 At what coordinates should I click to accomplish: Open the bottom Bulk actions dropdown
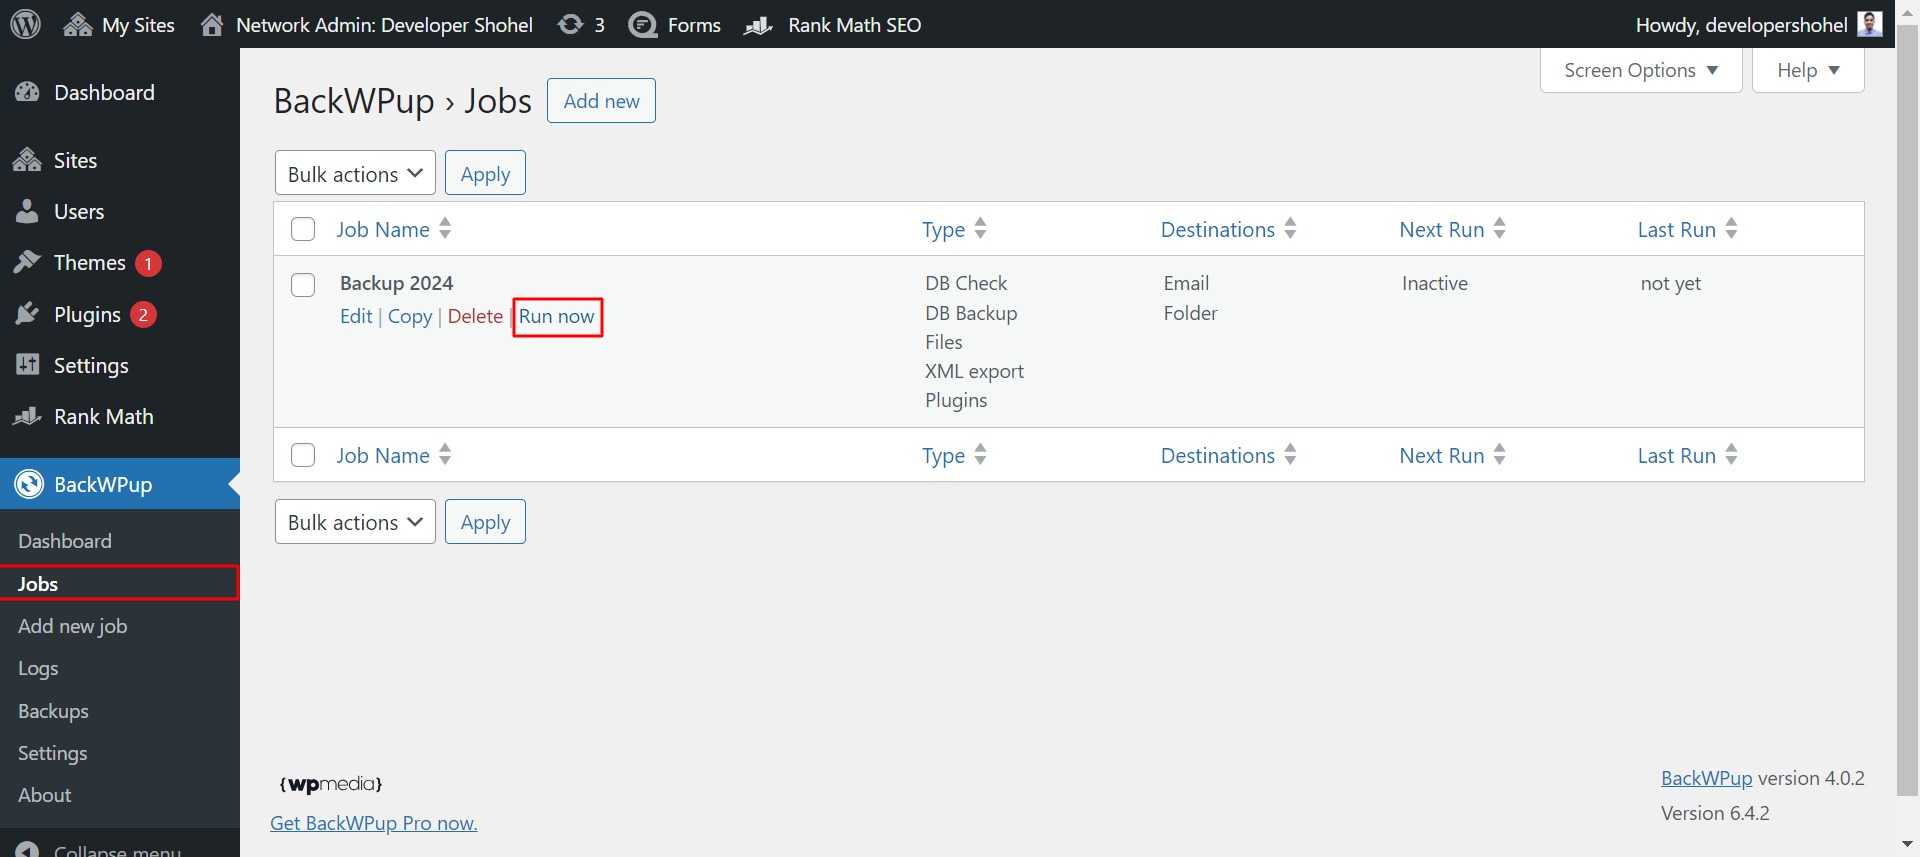tap(355, 521)
